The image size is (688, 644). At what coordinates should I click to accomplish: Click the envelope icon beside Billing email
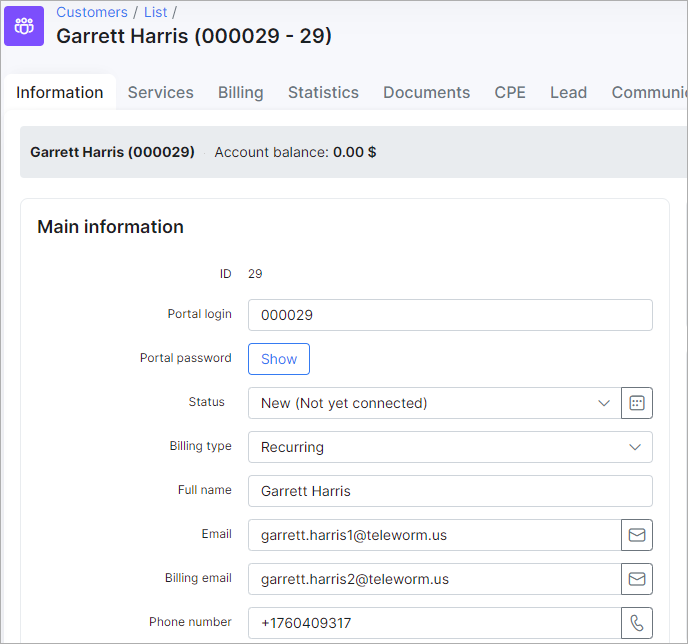637,579
